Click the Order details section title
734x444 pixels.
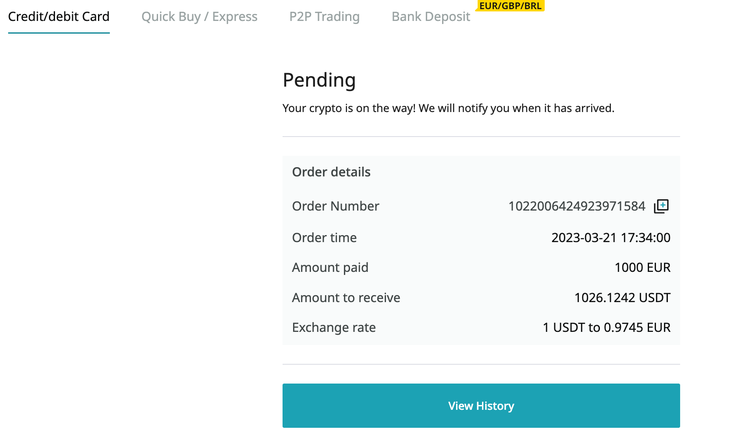point(331,172)
